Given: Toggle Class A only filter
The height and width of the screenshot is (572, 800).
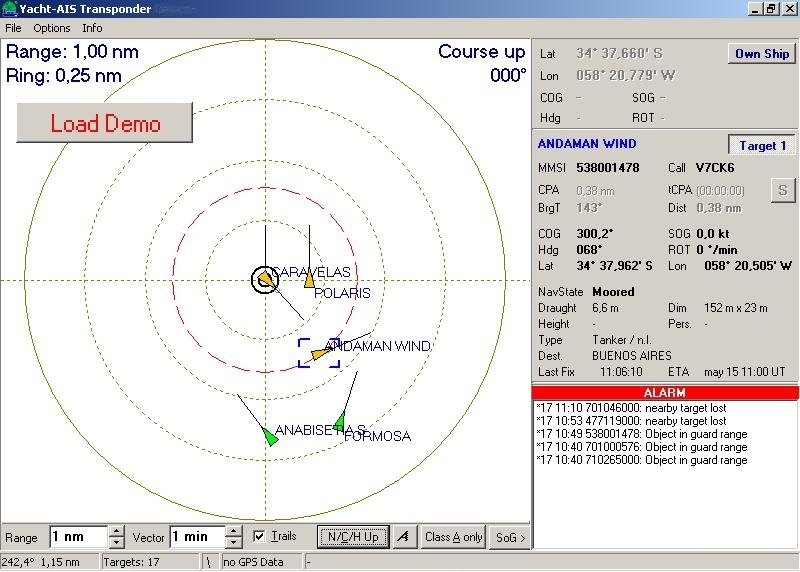Looking at the screenshot, I should (x=453, y=537).
